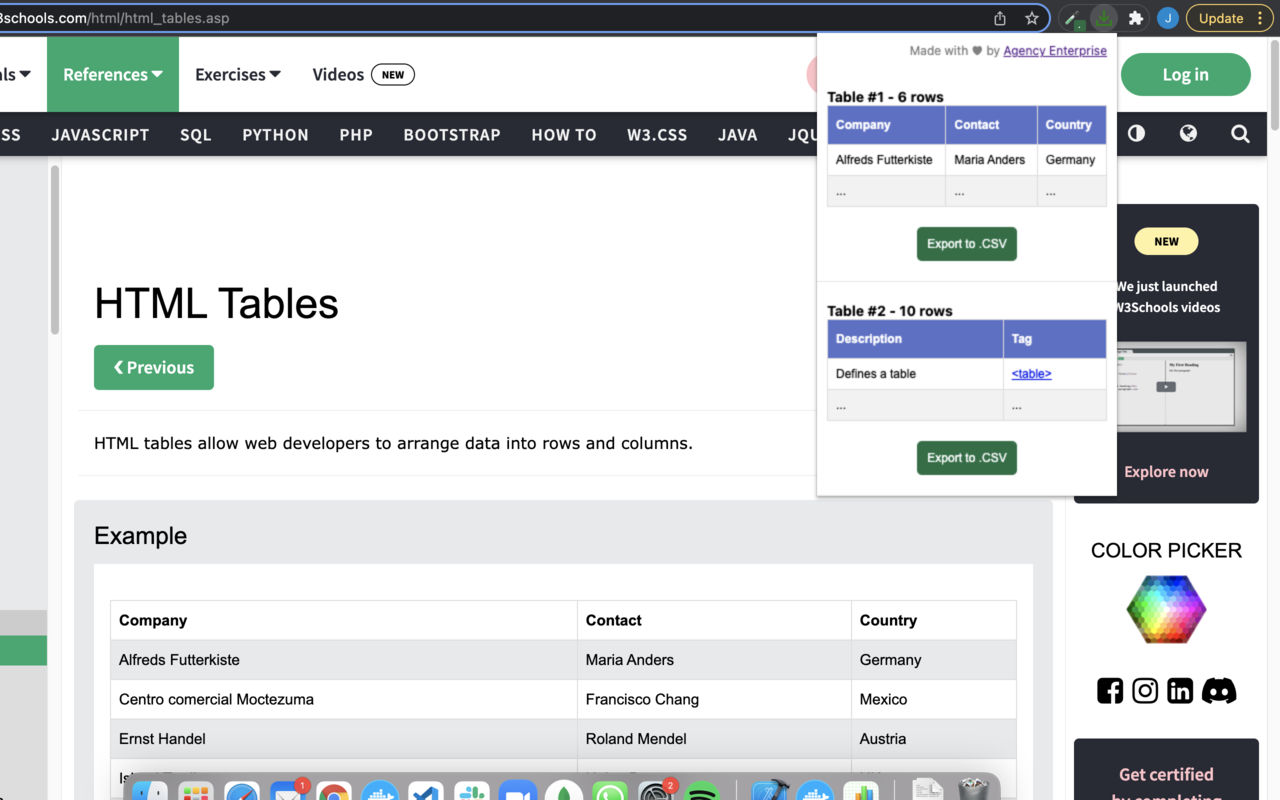The width and height of the screenshot is (1280, 800).
Task: Click the share icon in the address bar
Action: [998, 17]
